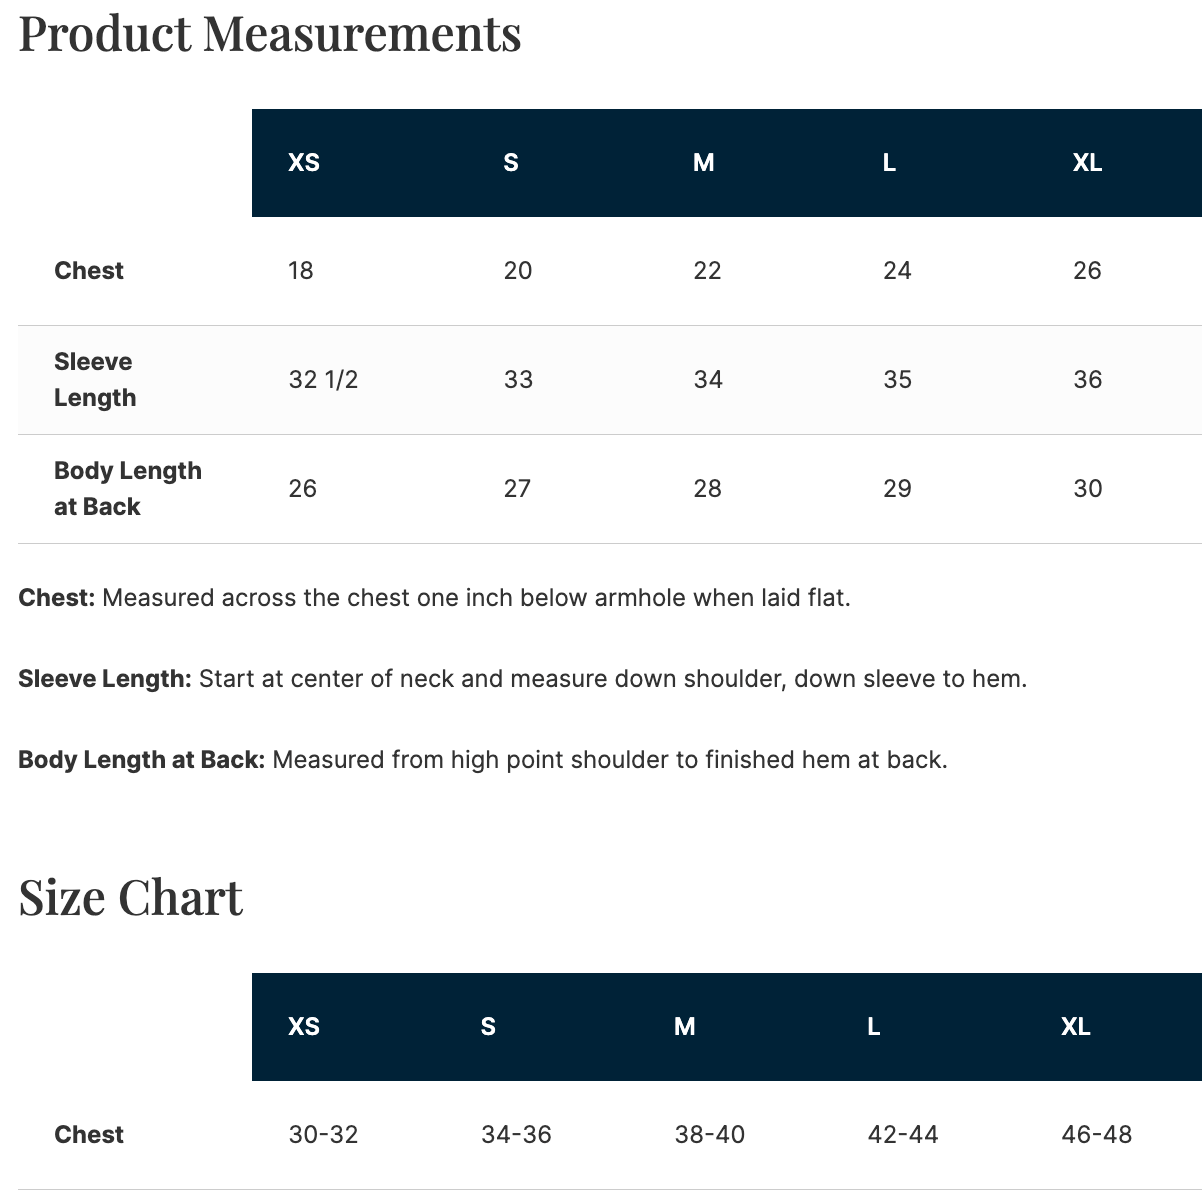
Task: Select the S header in Size Chart table
Action: [x=488, y=1027]
